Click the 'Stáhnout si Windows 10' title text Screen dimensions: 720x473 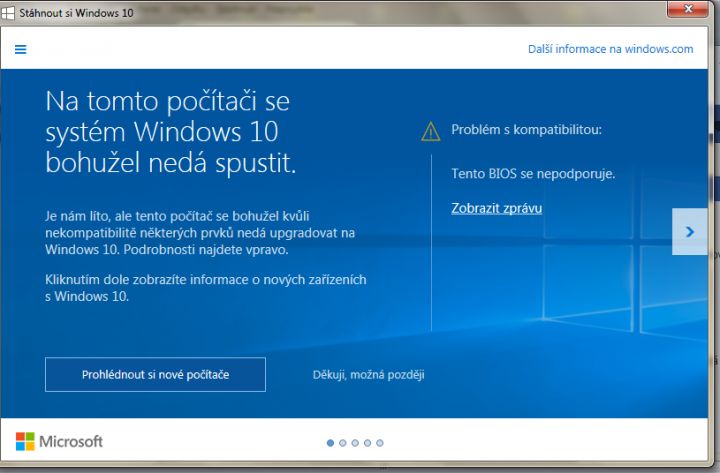pyautogui.click(x=76, y=13)
